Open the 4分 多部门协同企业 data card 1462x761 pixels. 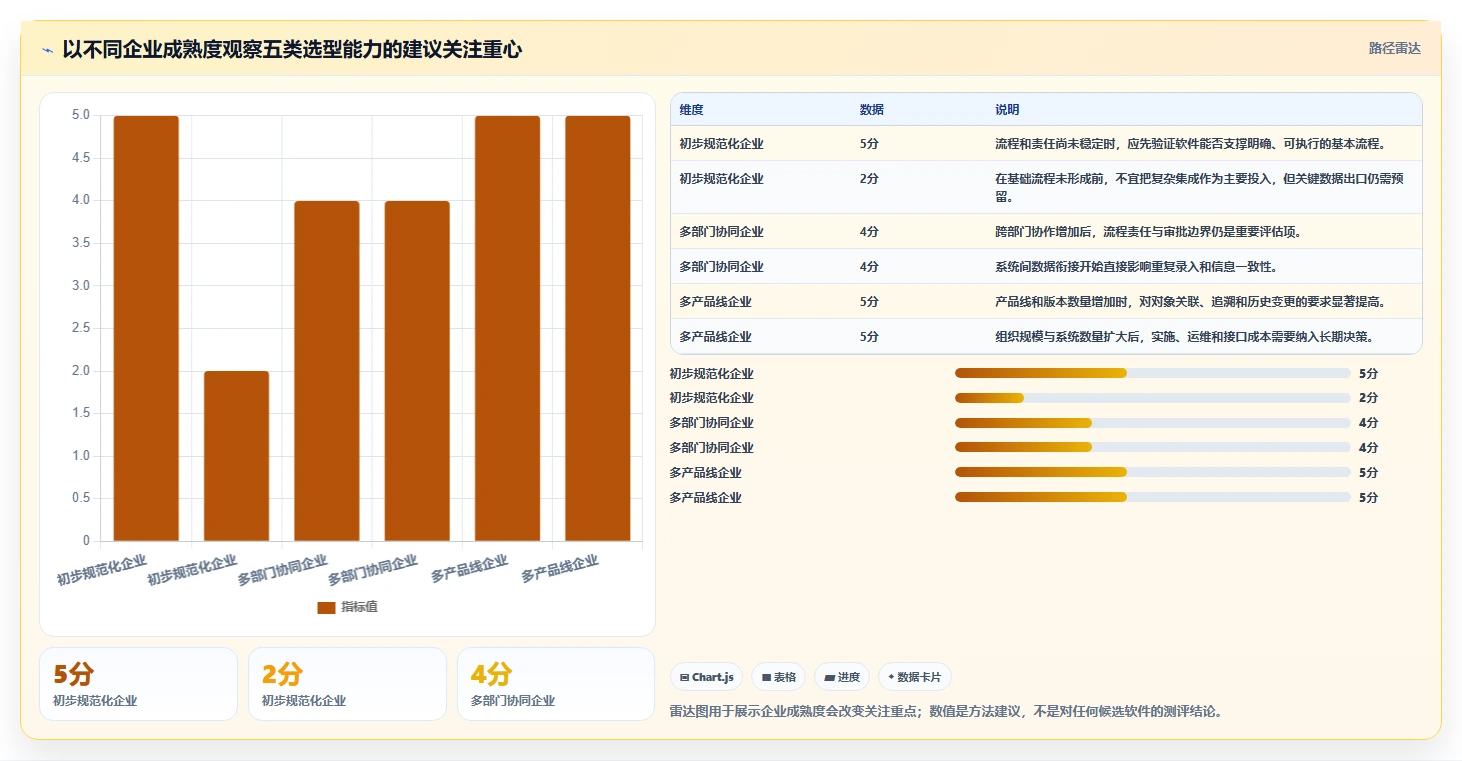[556, 684]
